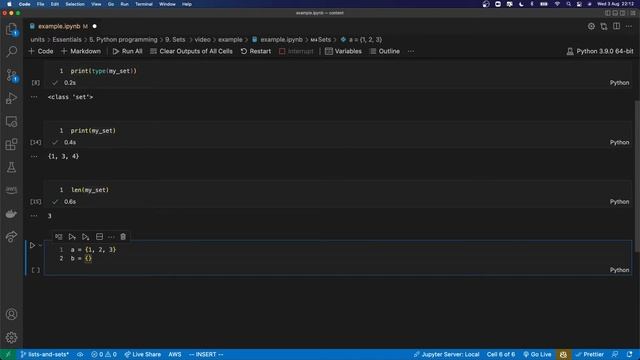This screenshot has height=360, width=640.
Task: Open errors and warnings count in status bar
Action: point(104,354)
